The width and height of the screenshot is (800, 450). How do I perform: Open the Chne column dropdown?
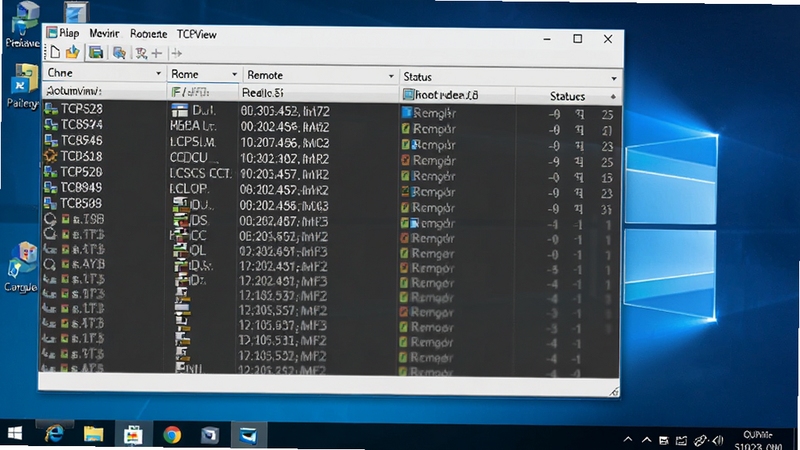(159, 74)
